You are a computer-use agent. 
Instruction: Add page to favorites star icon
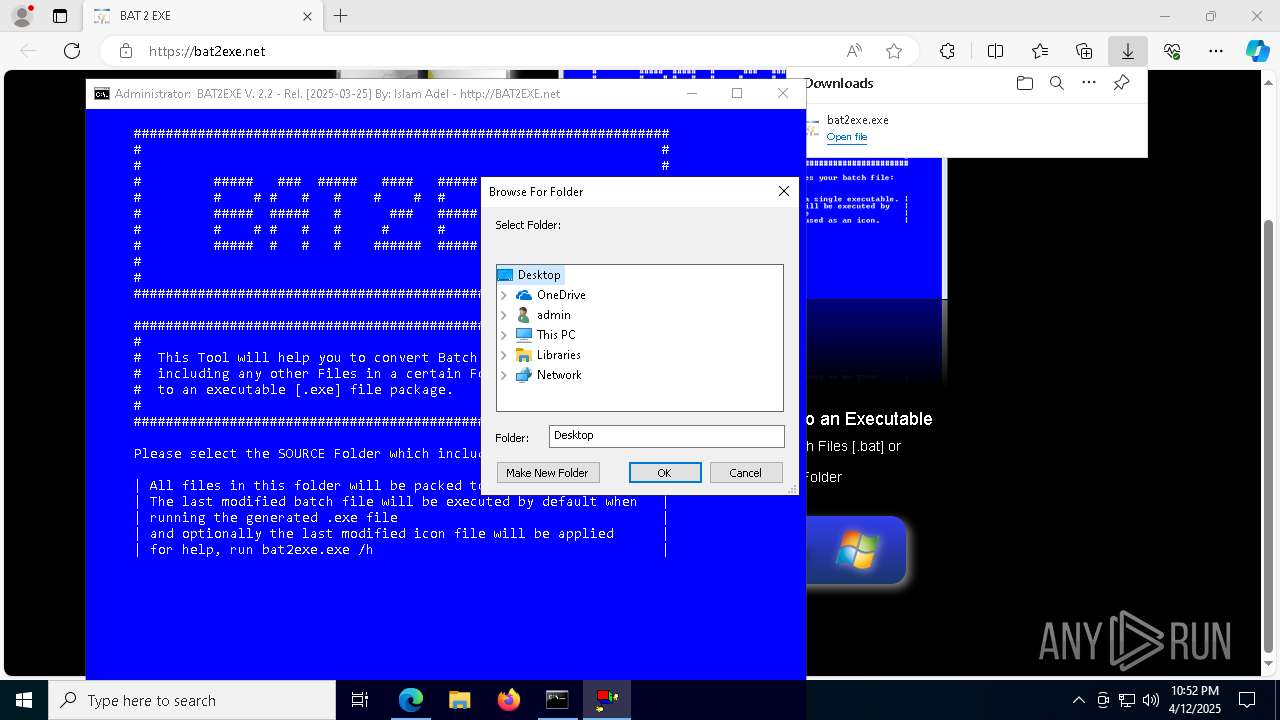[x=894, y=51]
